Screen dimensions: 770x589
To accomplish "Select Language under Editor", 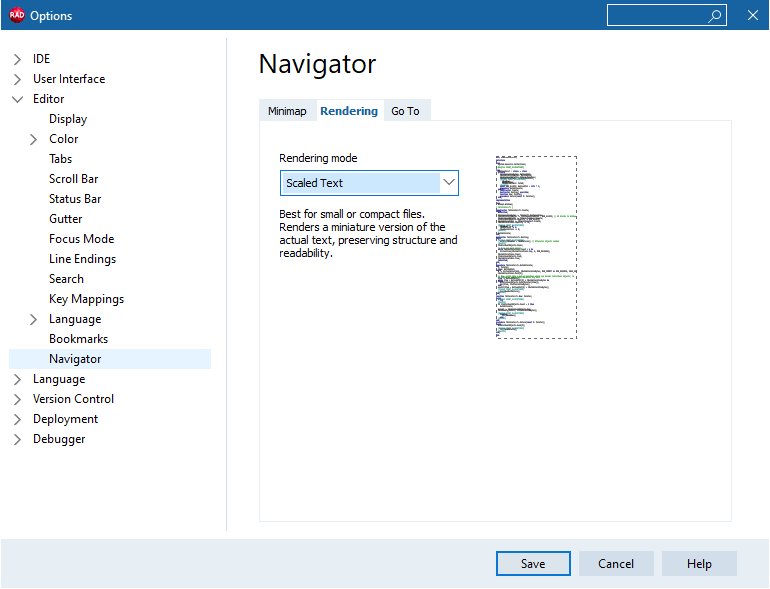I will 75,319.
